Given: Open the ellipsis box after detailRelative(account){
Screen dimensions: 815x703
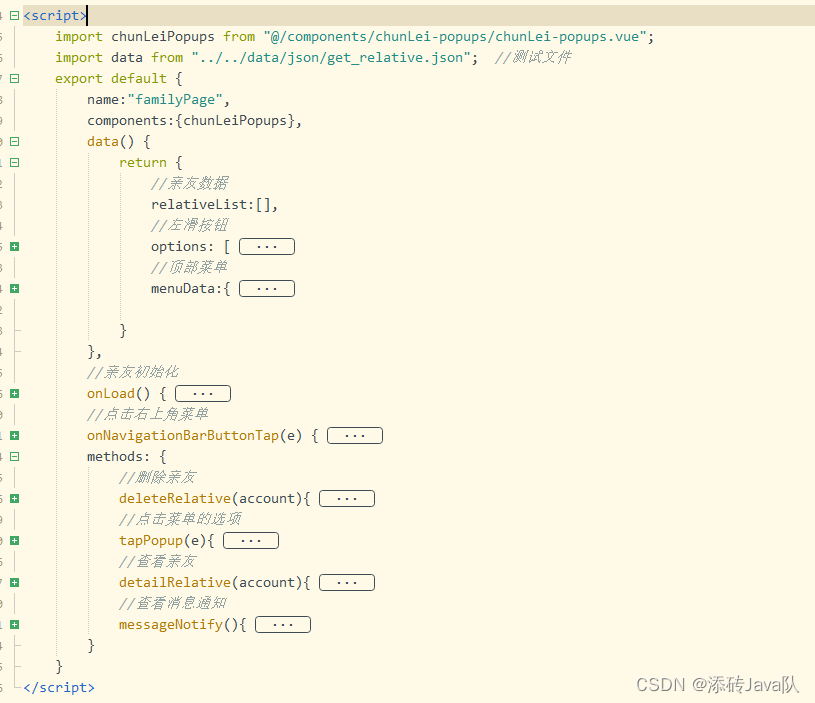Looking at the screenshot, I should [347, 582].
